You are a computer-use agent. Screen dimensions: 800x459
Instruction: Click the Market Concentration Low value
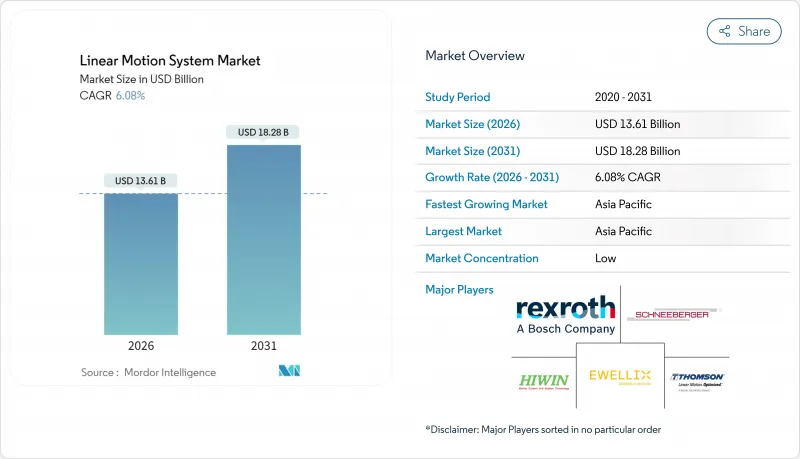pyautogui.click(x=607, y=258)
